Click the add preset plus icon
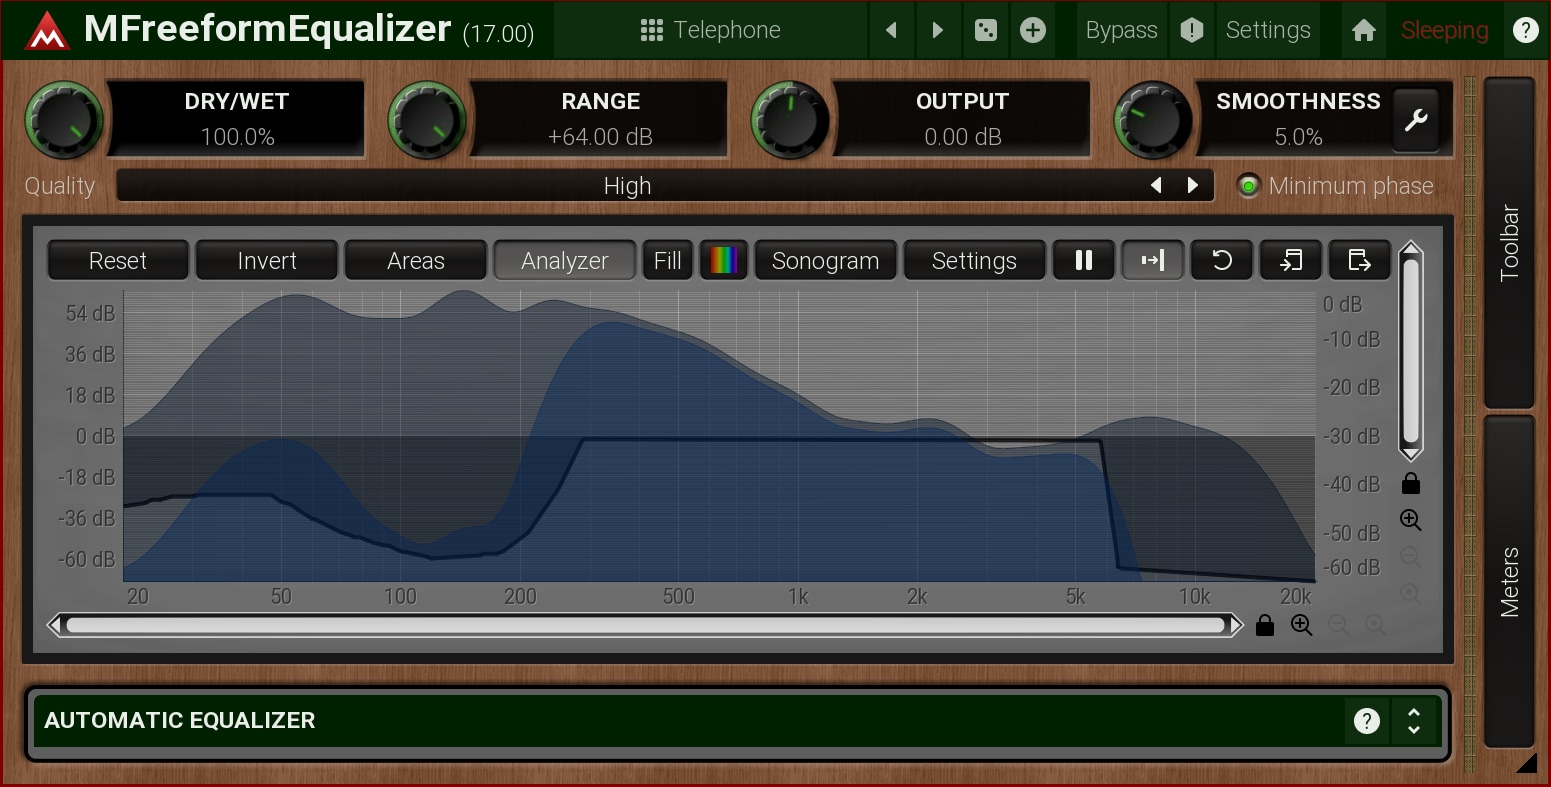 (x=1033, y=30)
